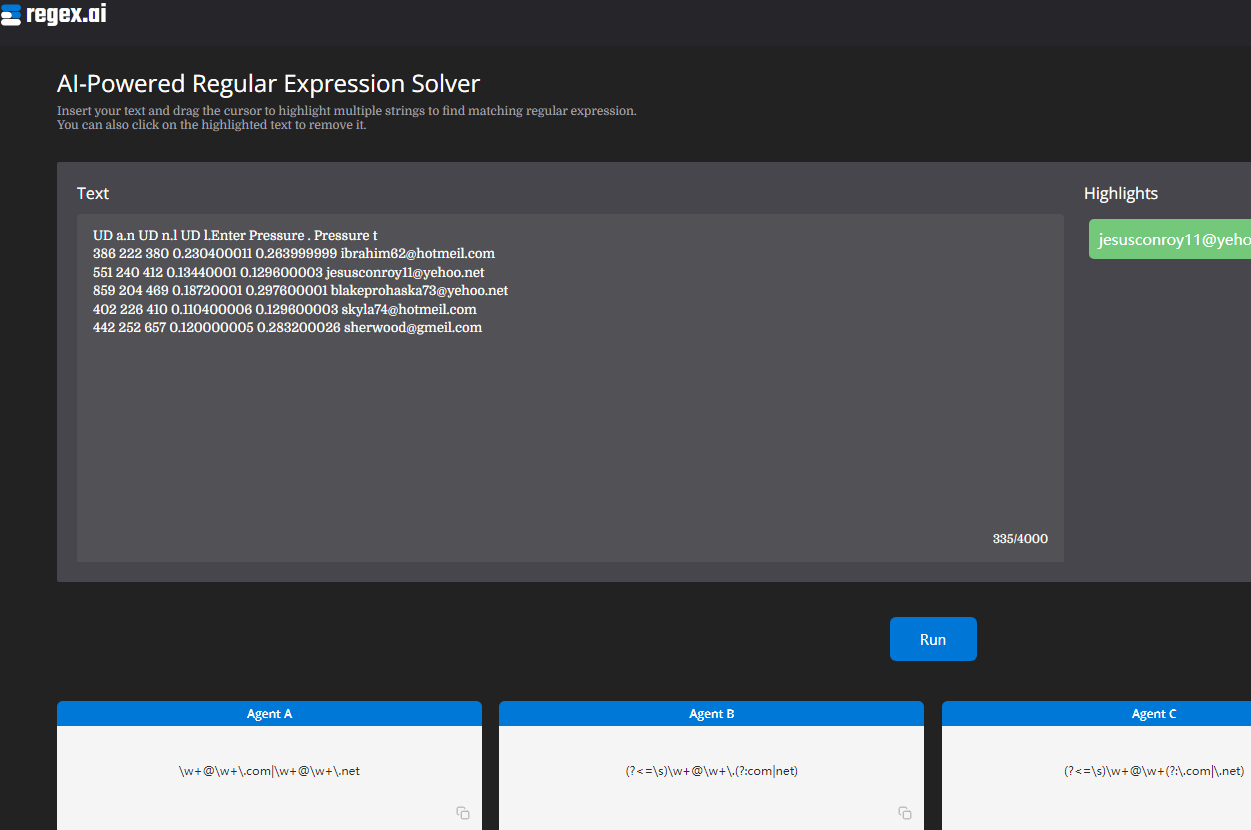
Task: Click ibrahim62@hotmeil.com in the text box
Action: point(417,254)
